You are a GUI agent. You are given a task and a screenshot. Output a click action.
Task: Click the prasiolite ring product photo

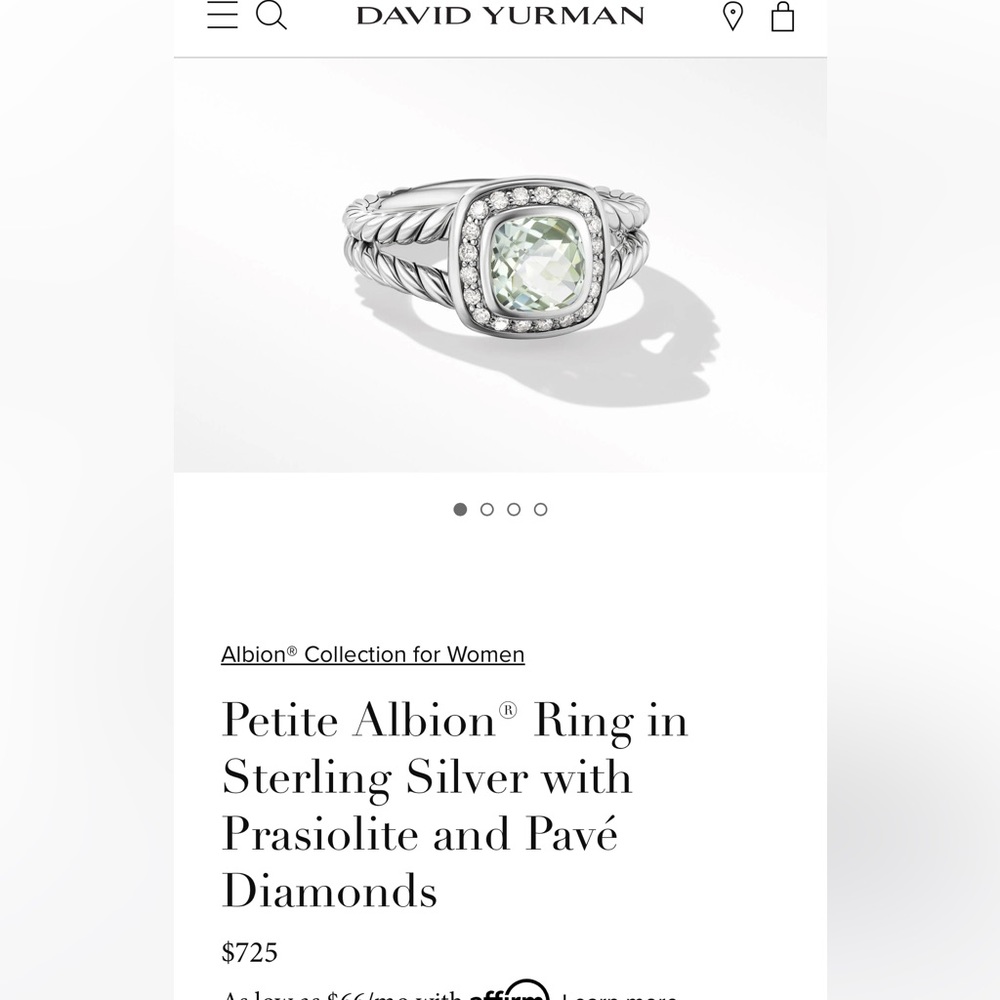pyautogui.click(x=500, y=265)
